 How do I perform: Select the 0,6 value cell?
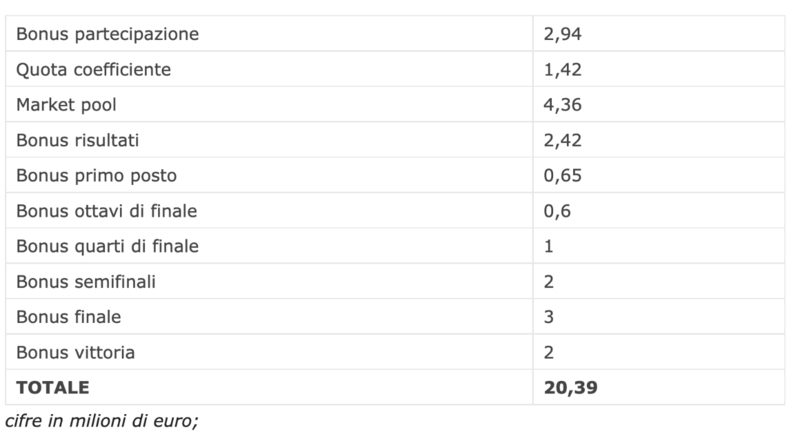click(x=556, y=211)
